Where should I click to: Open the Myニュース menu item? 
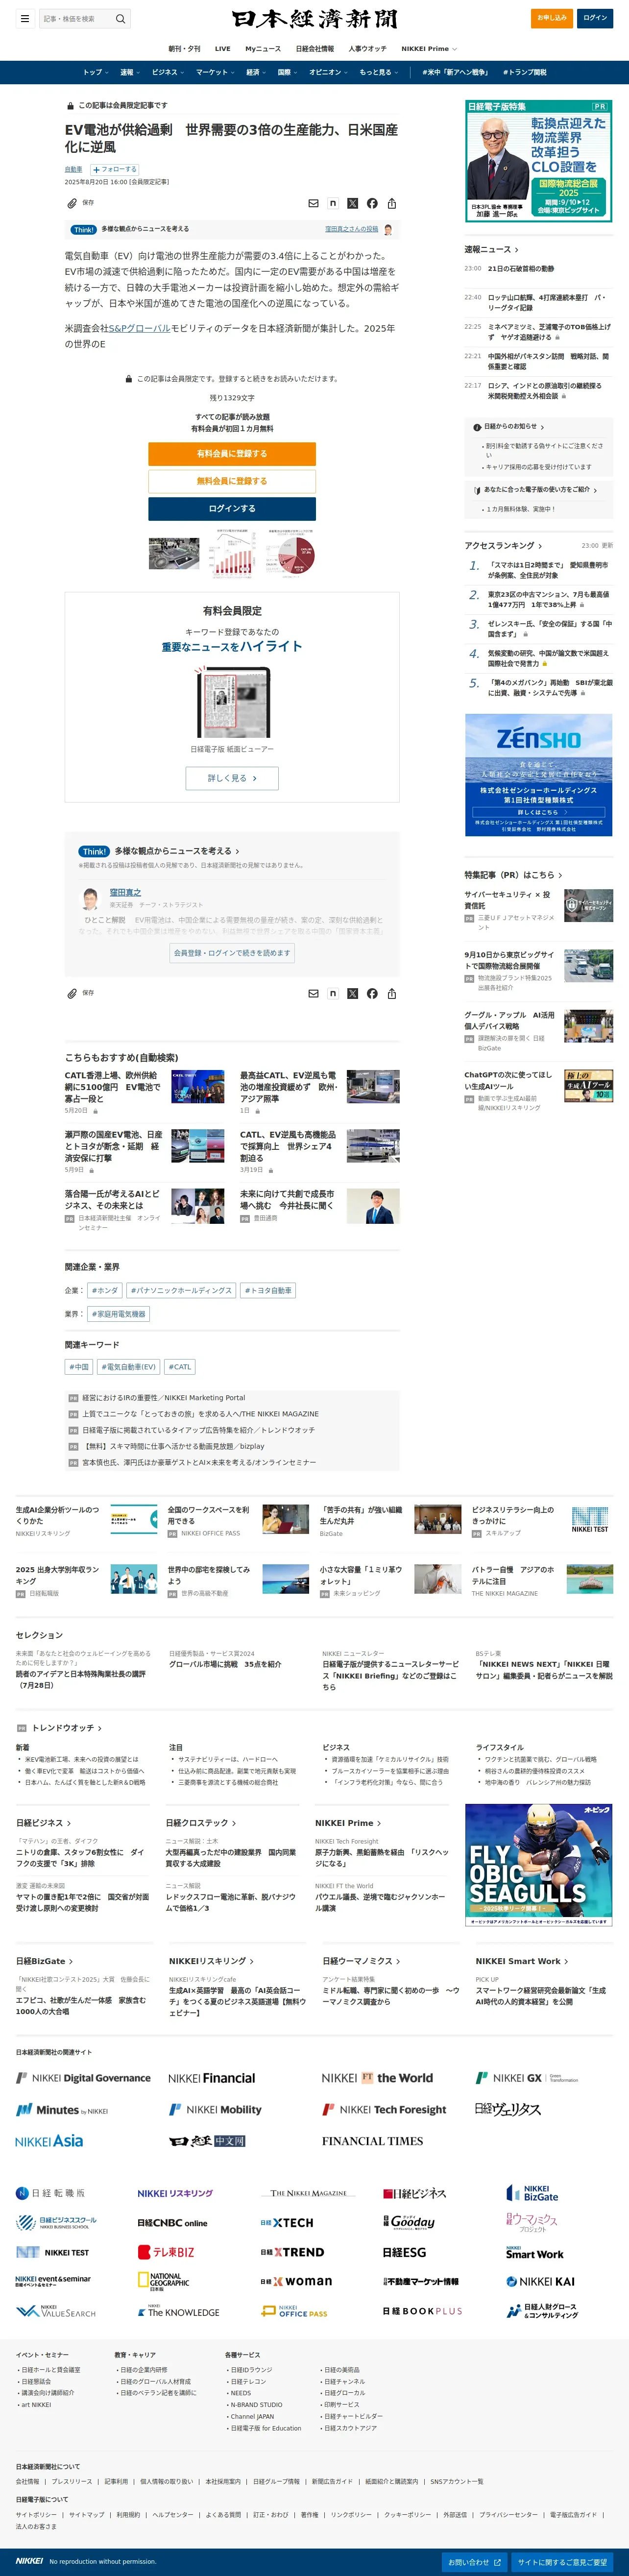point(263,49)
